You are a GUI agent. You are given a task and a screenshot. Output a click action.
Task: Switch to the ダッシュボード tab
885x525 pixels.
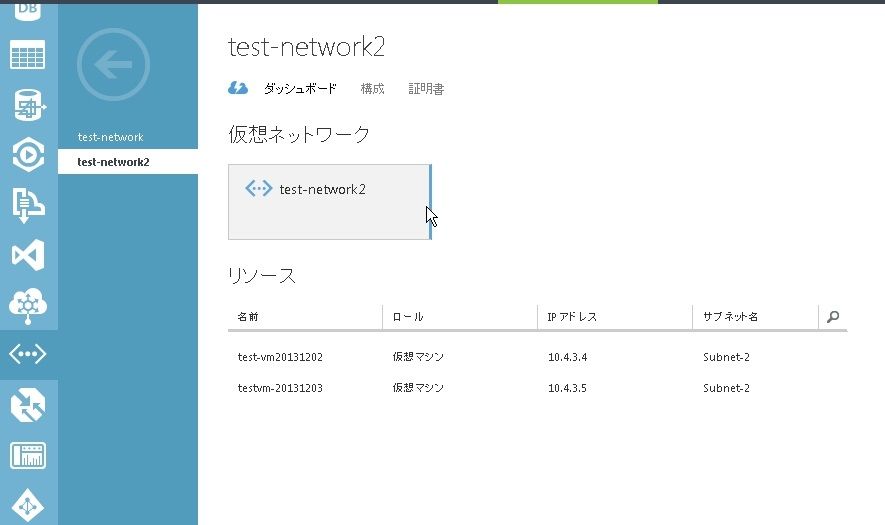(300, 89)
